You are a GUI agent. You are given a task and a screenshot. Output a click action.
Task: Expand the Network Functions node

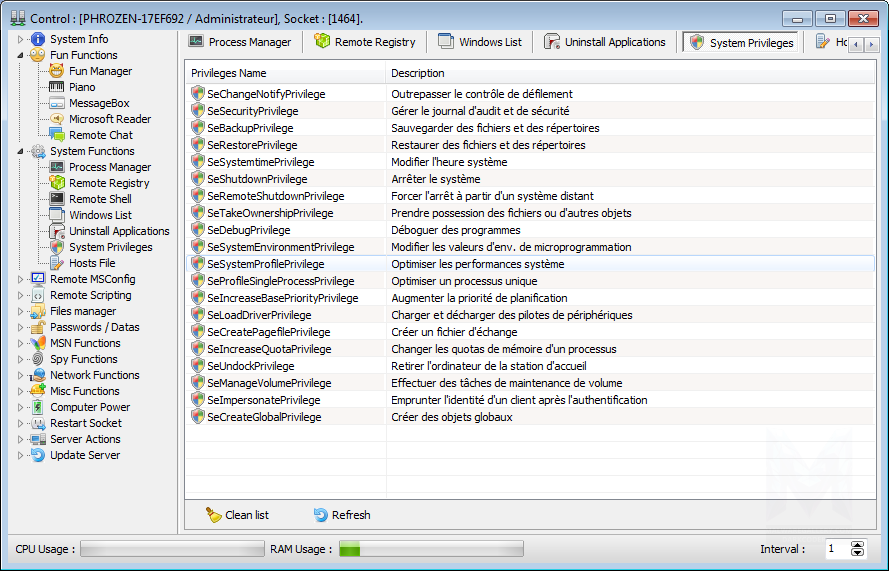pos(21,375)
